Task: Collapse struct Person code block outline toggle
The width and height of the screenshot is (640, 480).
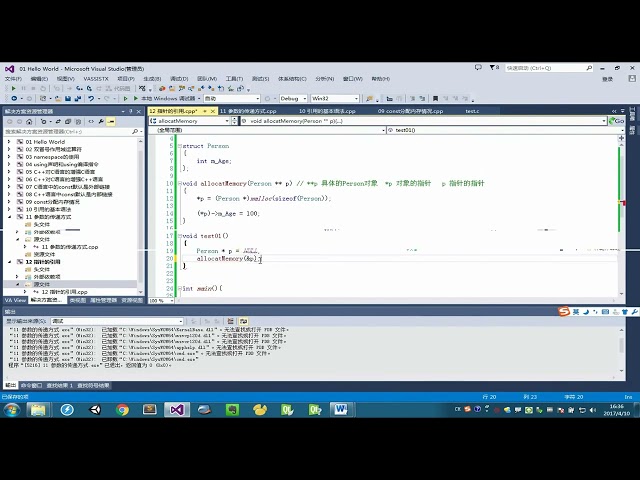Action: pos(180,146)
